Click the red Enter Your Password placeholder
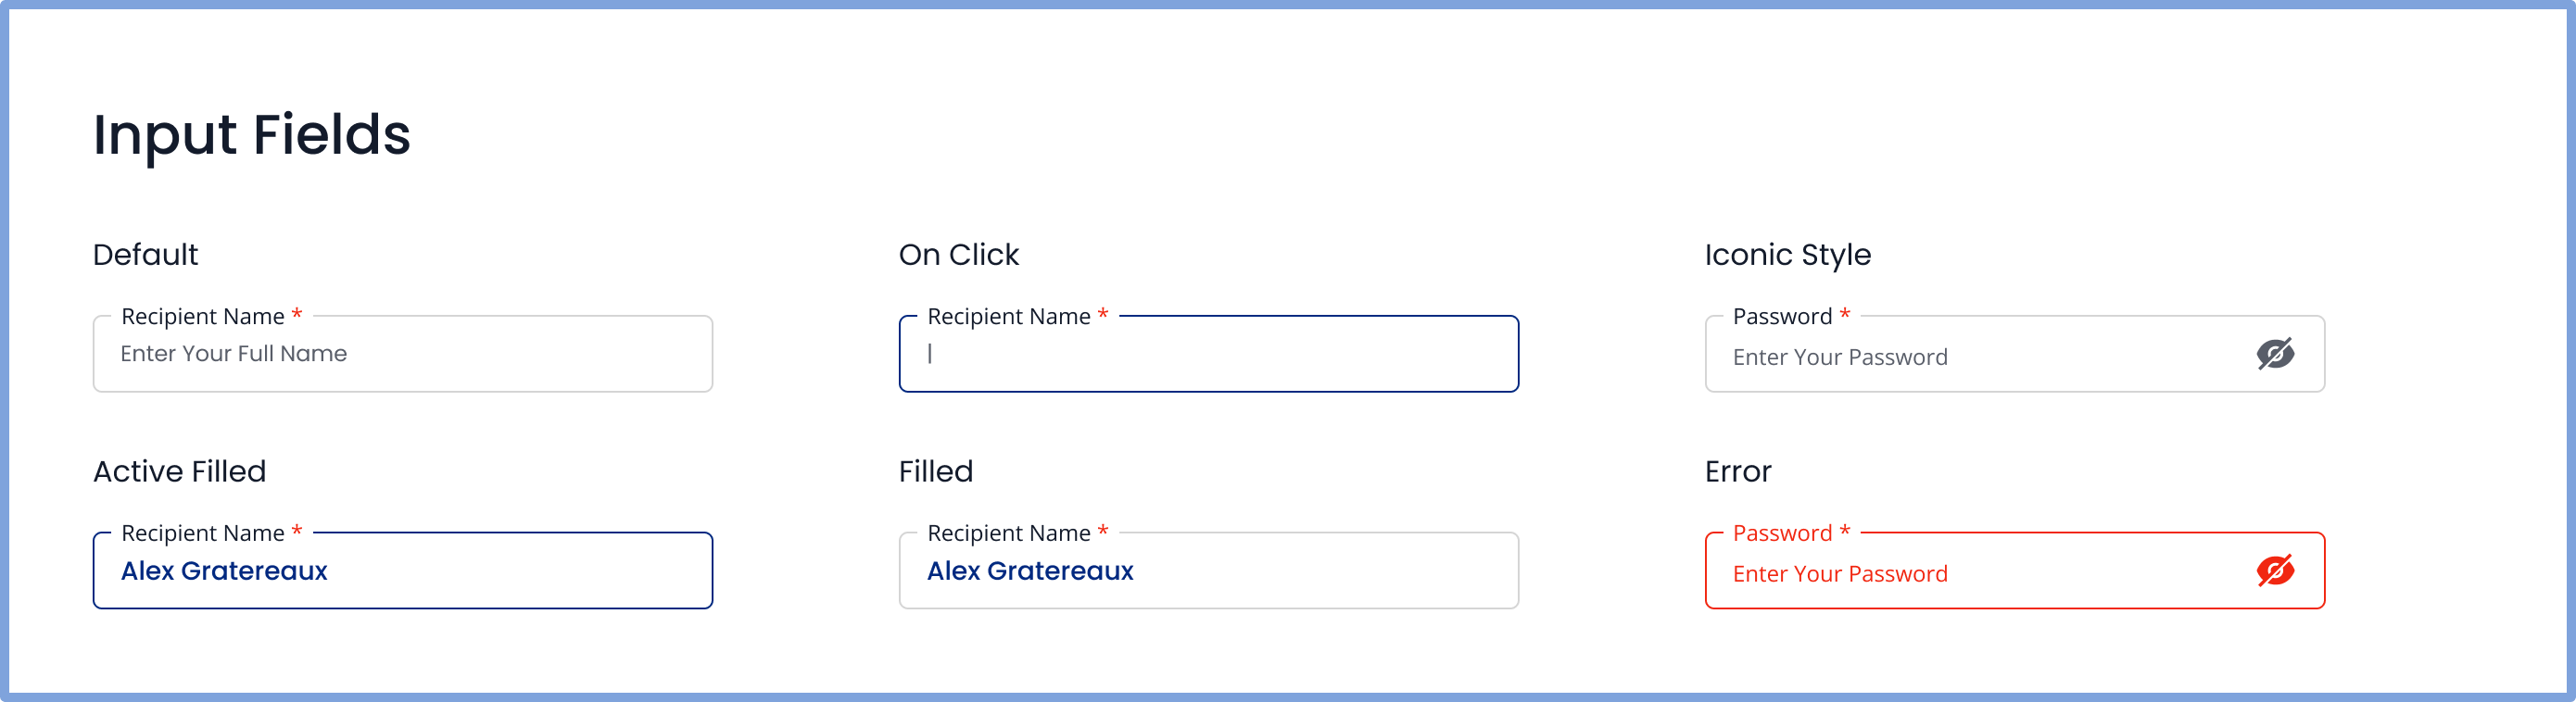Screen dimensions: 2576x702 tap(1839, 574)
